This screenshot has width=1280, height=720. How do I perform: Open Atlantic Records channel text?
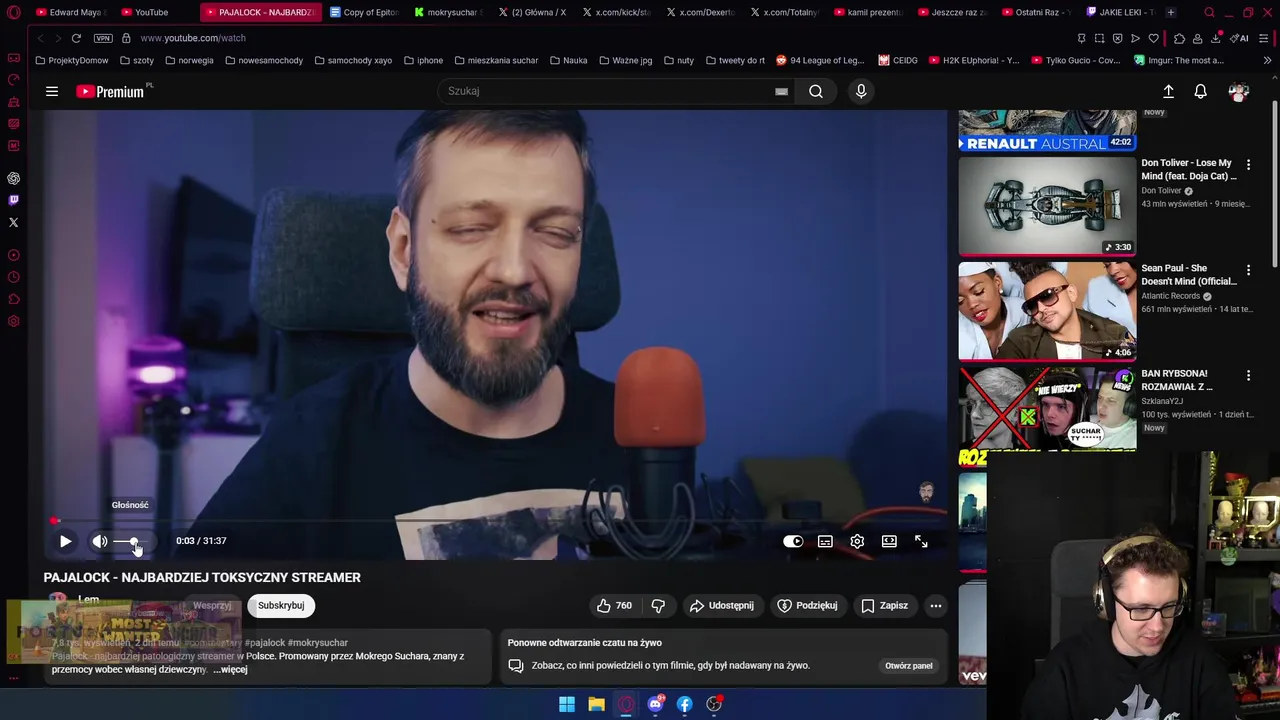1170,296
